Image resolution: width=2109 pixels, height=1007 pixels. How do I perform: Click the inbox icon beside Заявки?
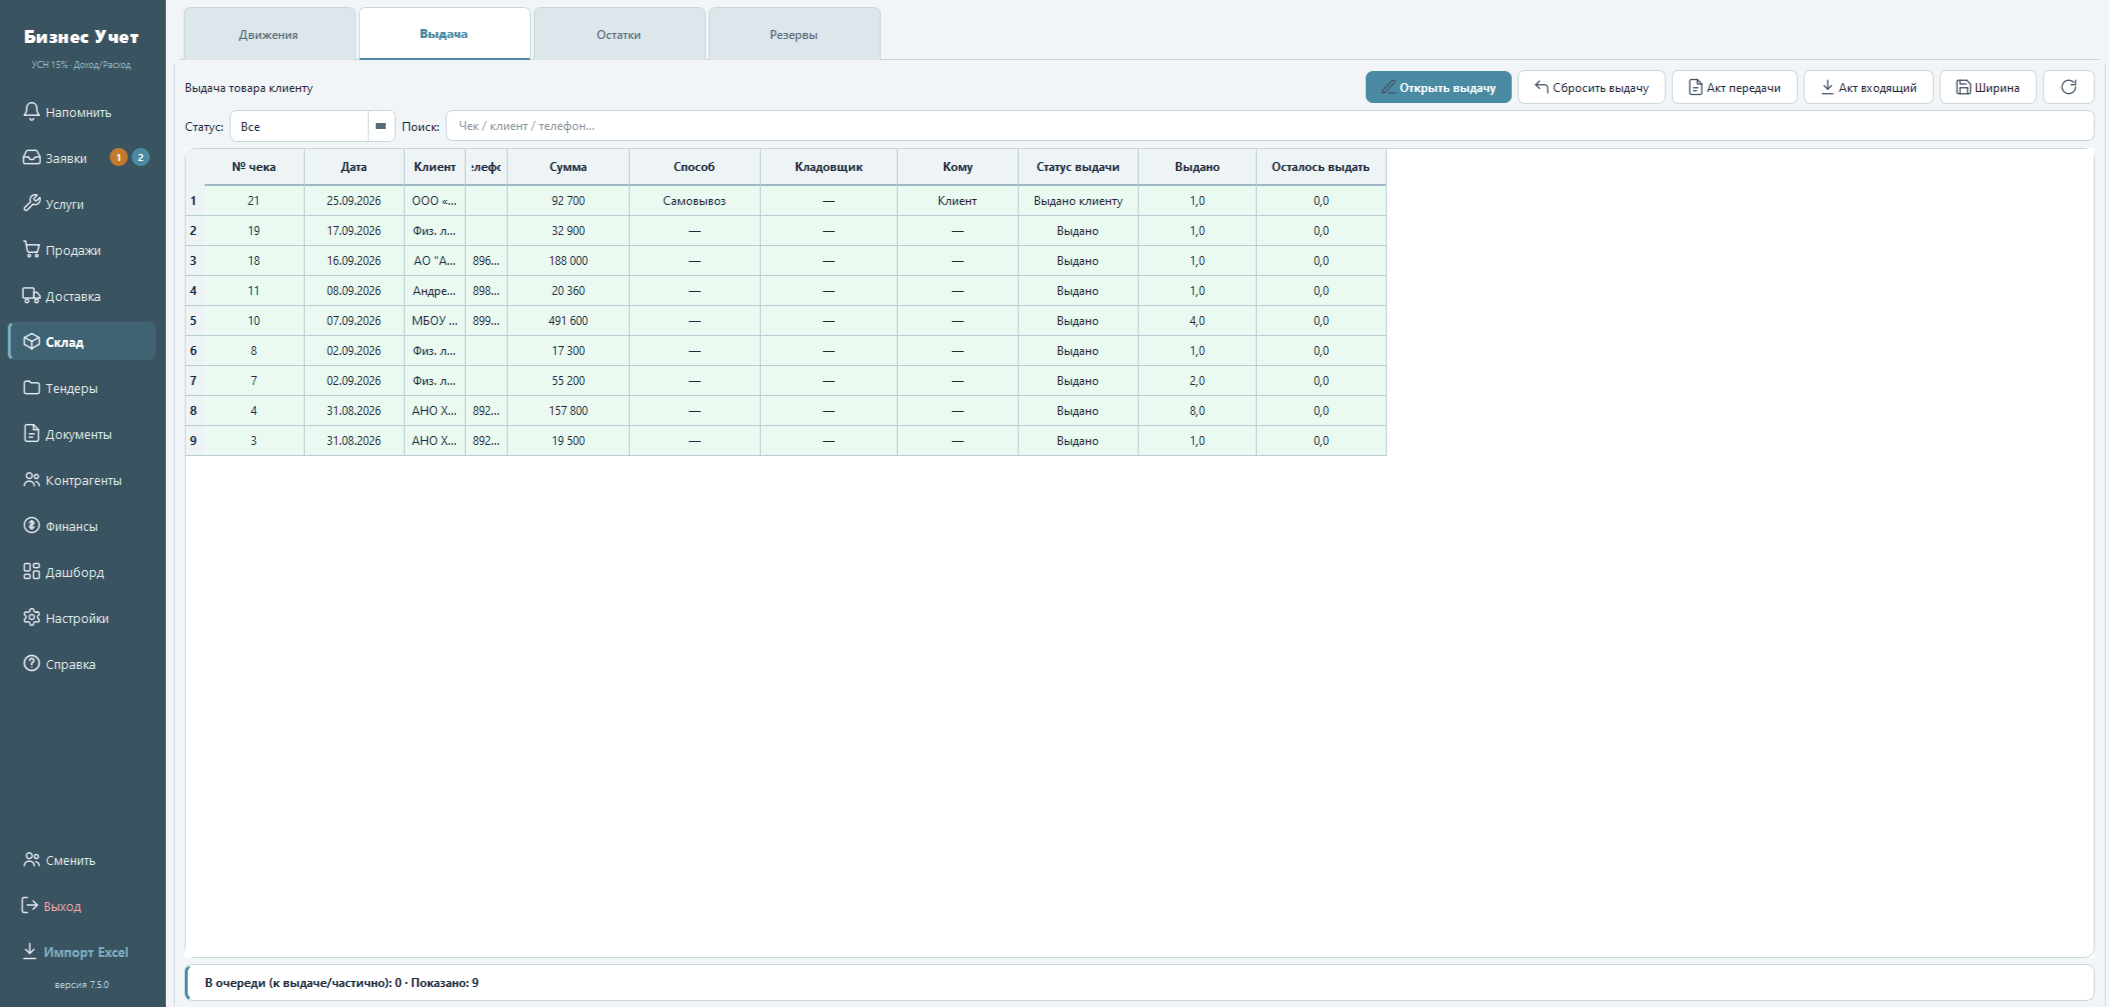tap(32, 157)
